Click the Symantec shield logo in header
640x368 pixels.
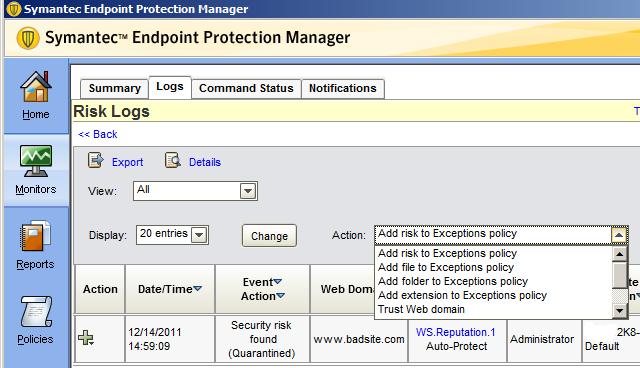[x=28, y=38]
